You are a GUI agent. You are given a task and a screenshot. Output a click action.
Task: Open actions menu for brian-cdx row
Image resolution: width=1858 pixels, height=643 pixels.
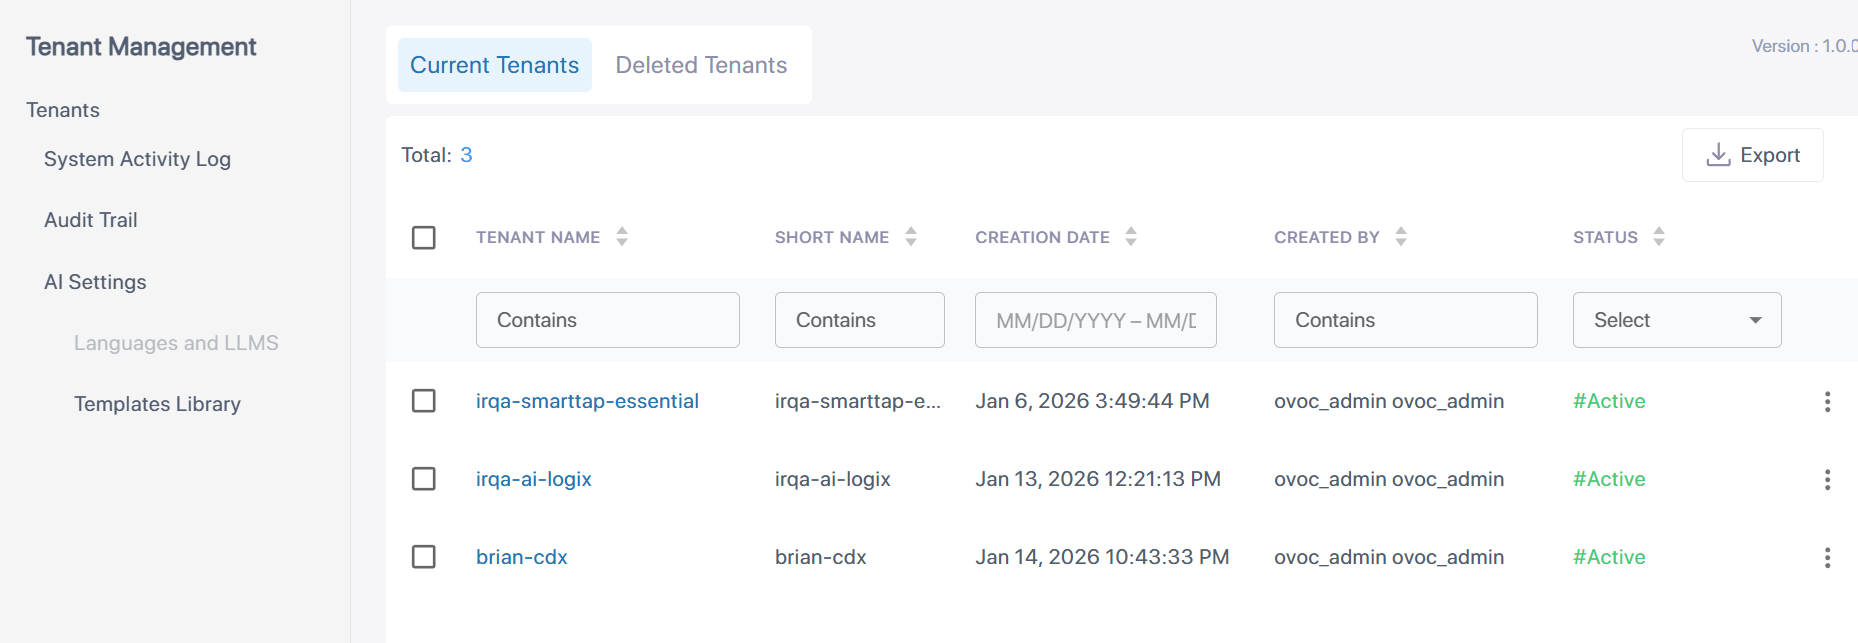pos(1827,558)
